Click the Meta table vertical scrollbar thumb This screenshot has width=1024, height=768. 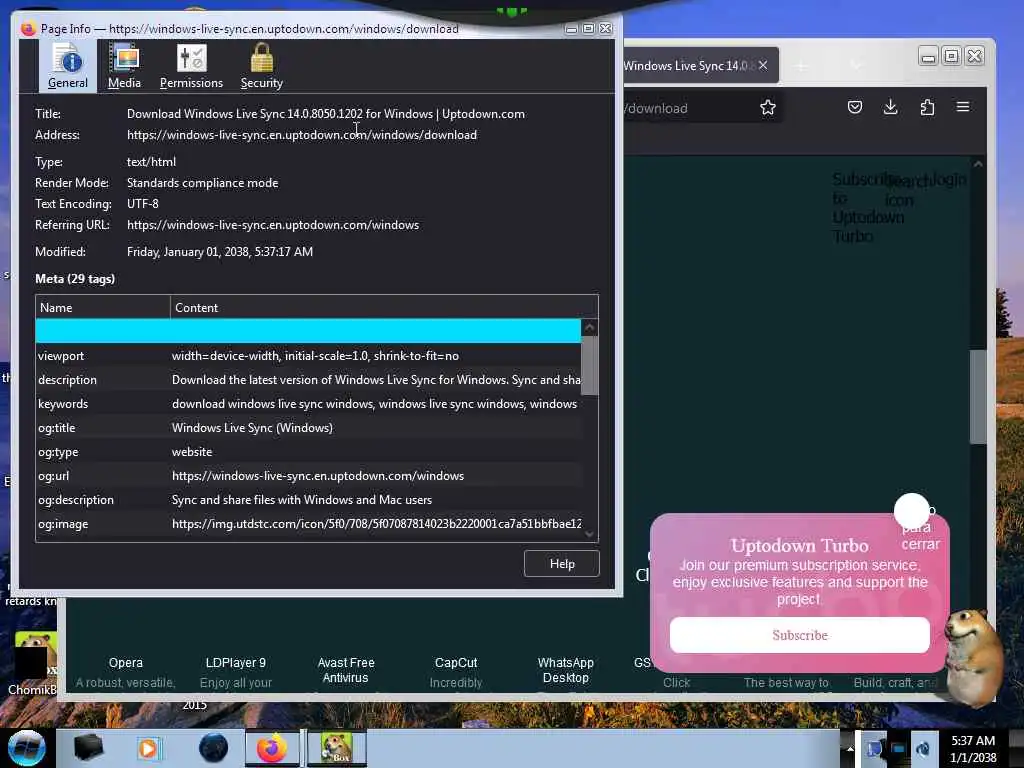589,366
